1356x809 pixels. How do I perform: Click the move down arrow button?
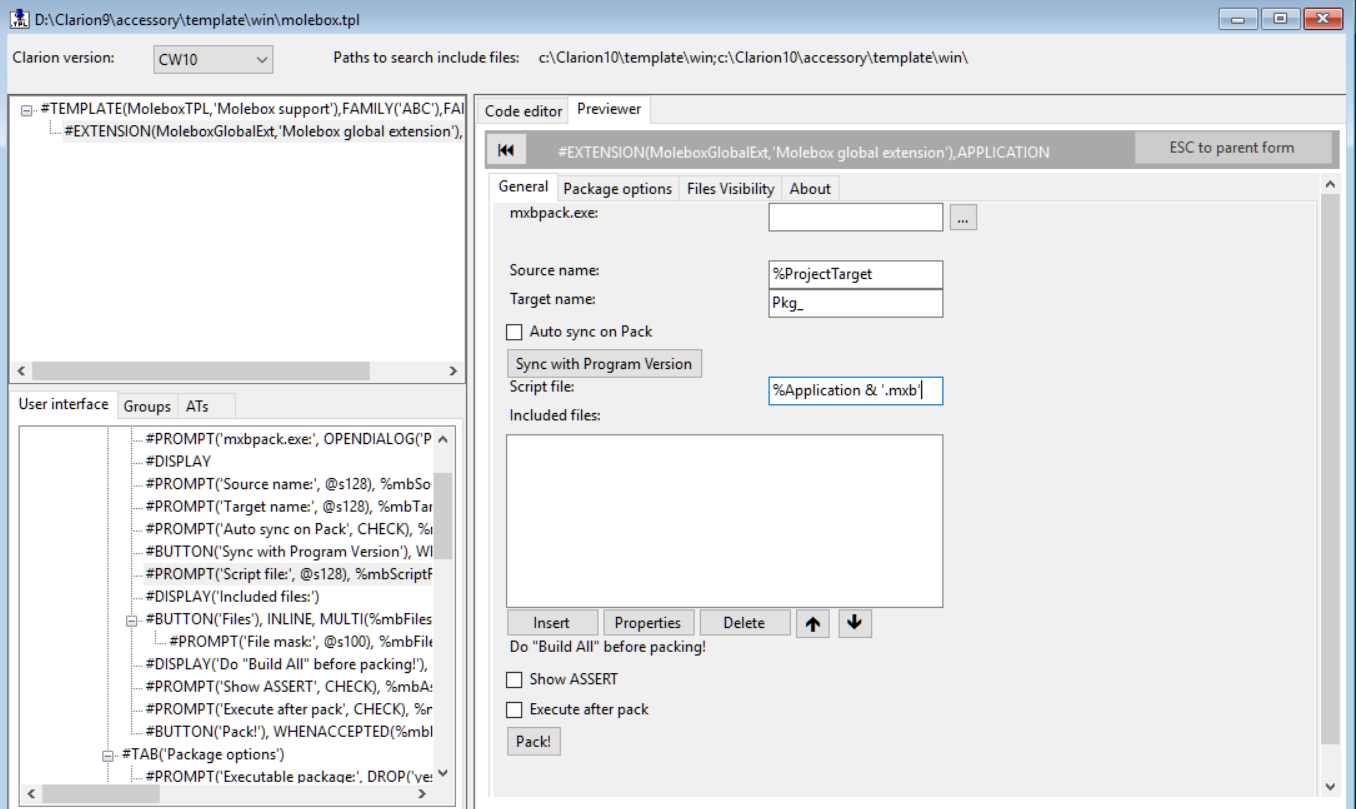(854, 623)
